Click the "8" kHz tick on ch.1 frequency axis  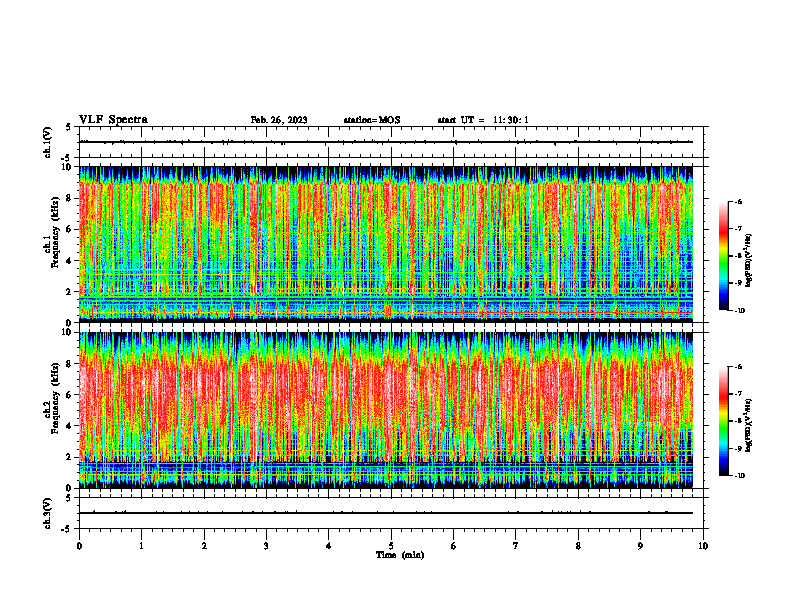tap(70, 198)
